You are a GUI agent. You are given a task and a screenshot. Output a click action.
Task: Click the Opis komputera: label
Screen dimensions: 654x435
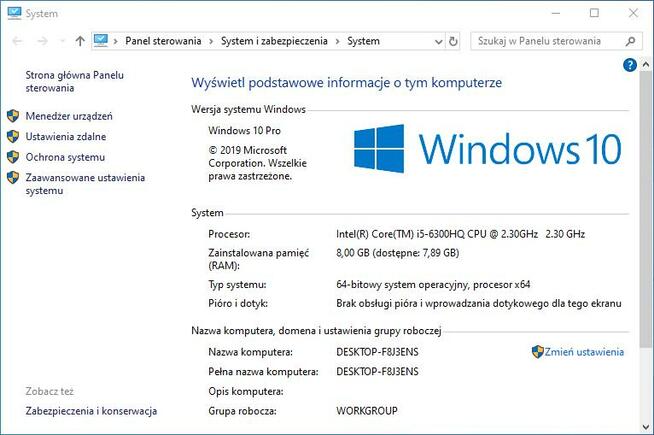pos(246,391)
